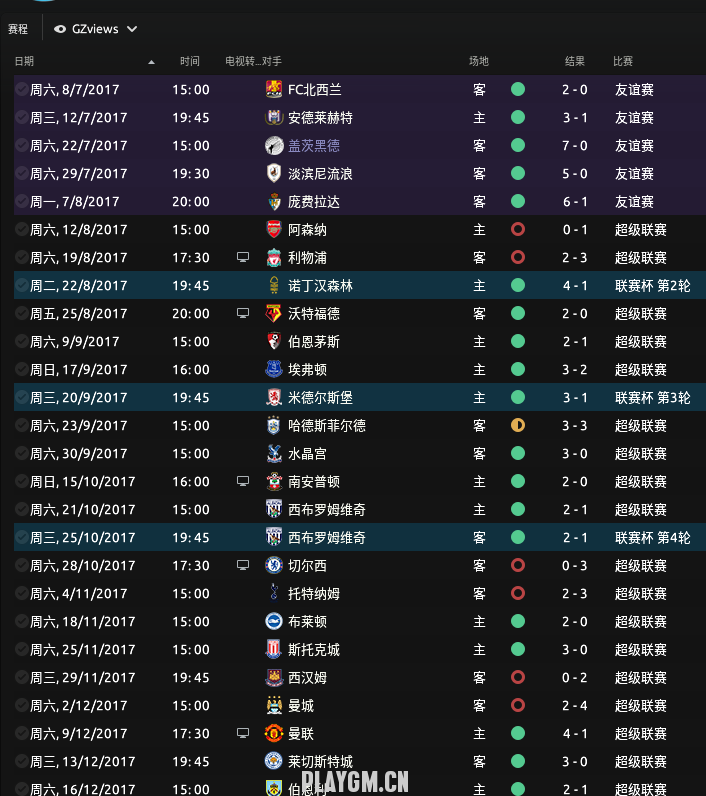Screen dimensions: 706x796
Task: Open the 2 - 4 result against 曼城
Action: click(x=575, y=705)
